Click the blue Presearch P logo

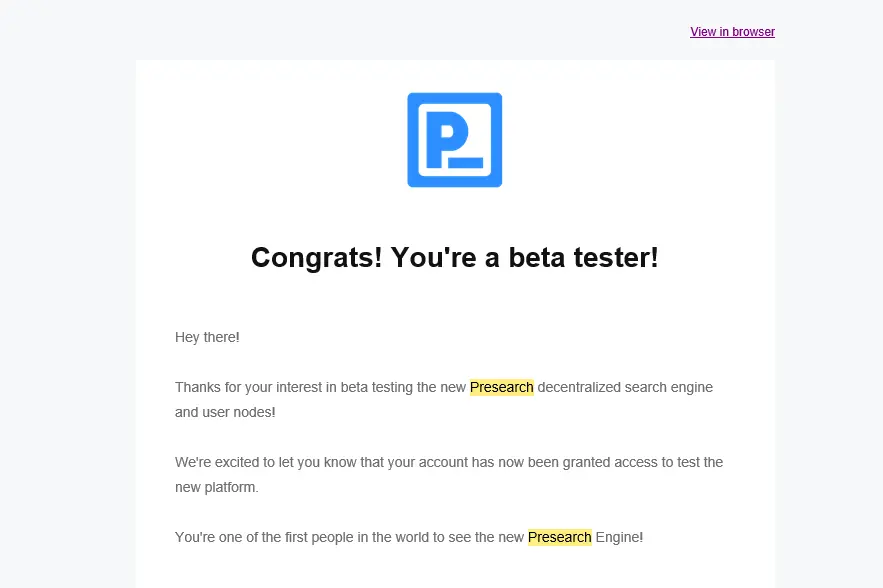[454, 140]
